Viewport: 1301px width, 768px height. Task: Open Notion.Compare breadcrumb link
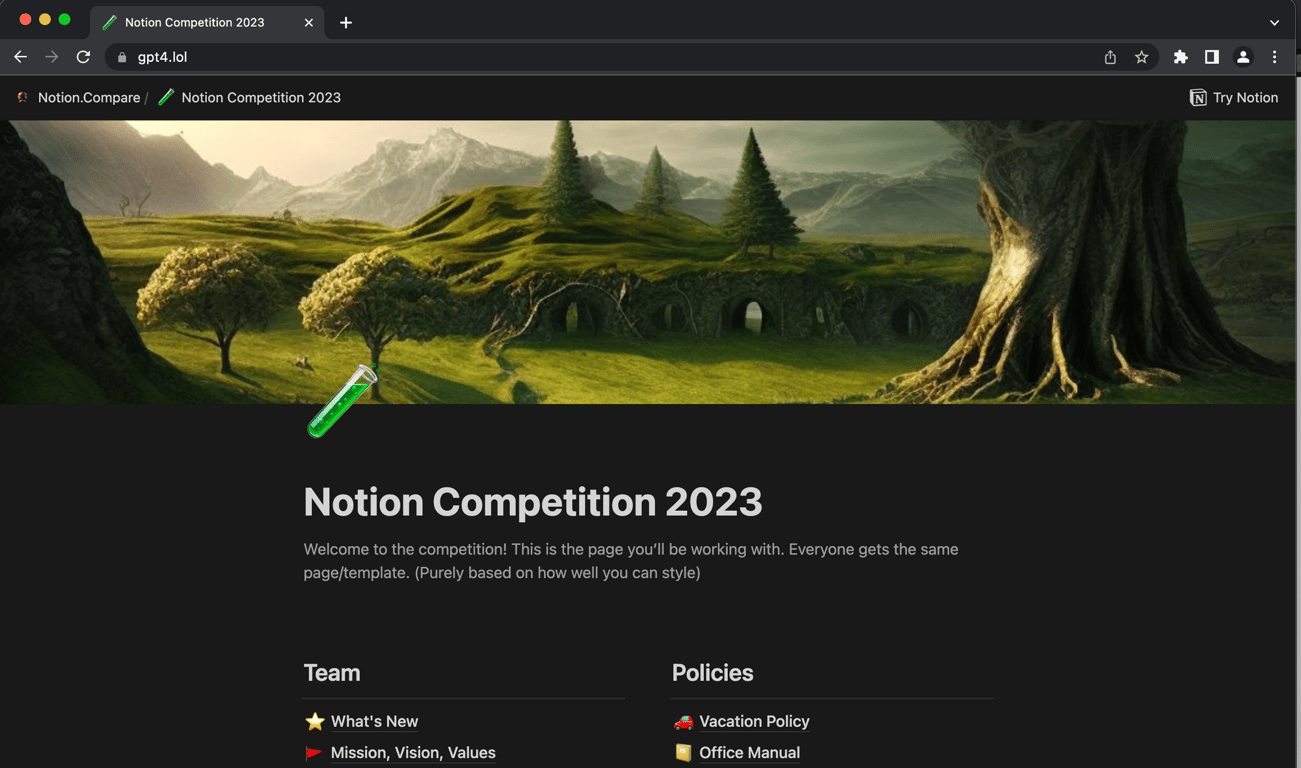[x=89, y=97]
